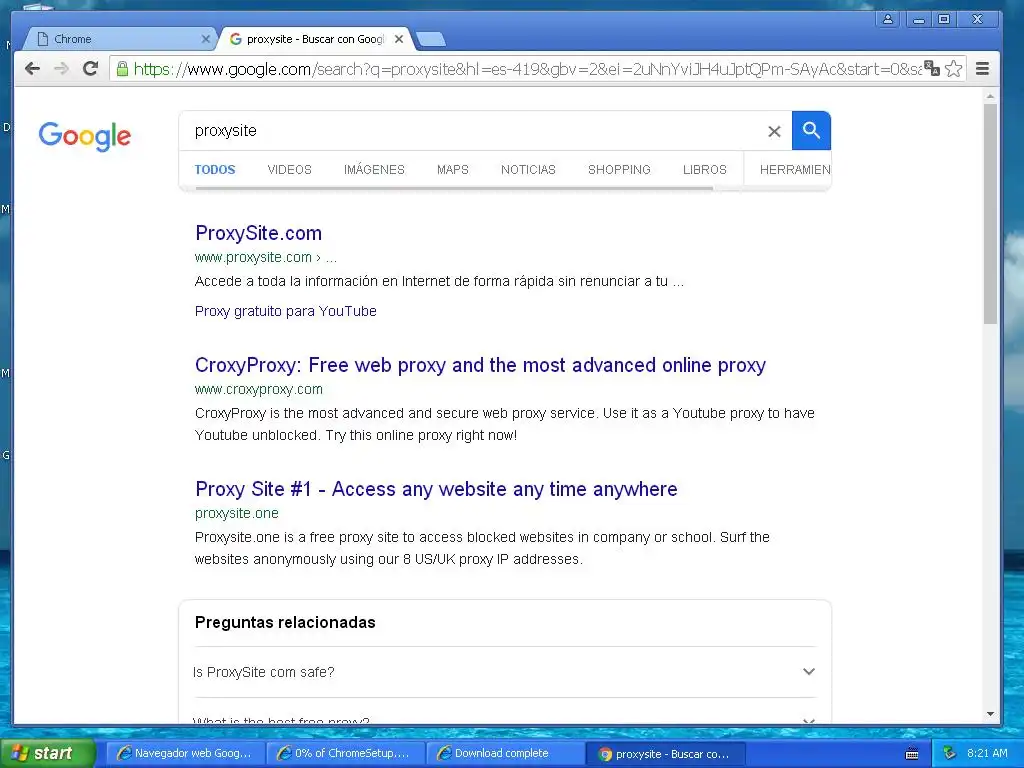Select the TODOS search filter

tap(215, 170)
